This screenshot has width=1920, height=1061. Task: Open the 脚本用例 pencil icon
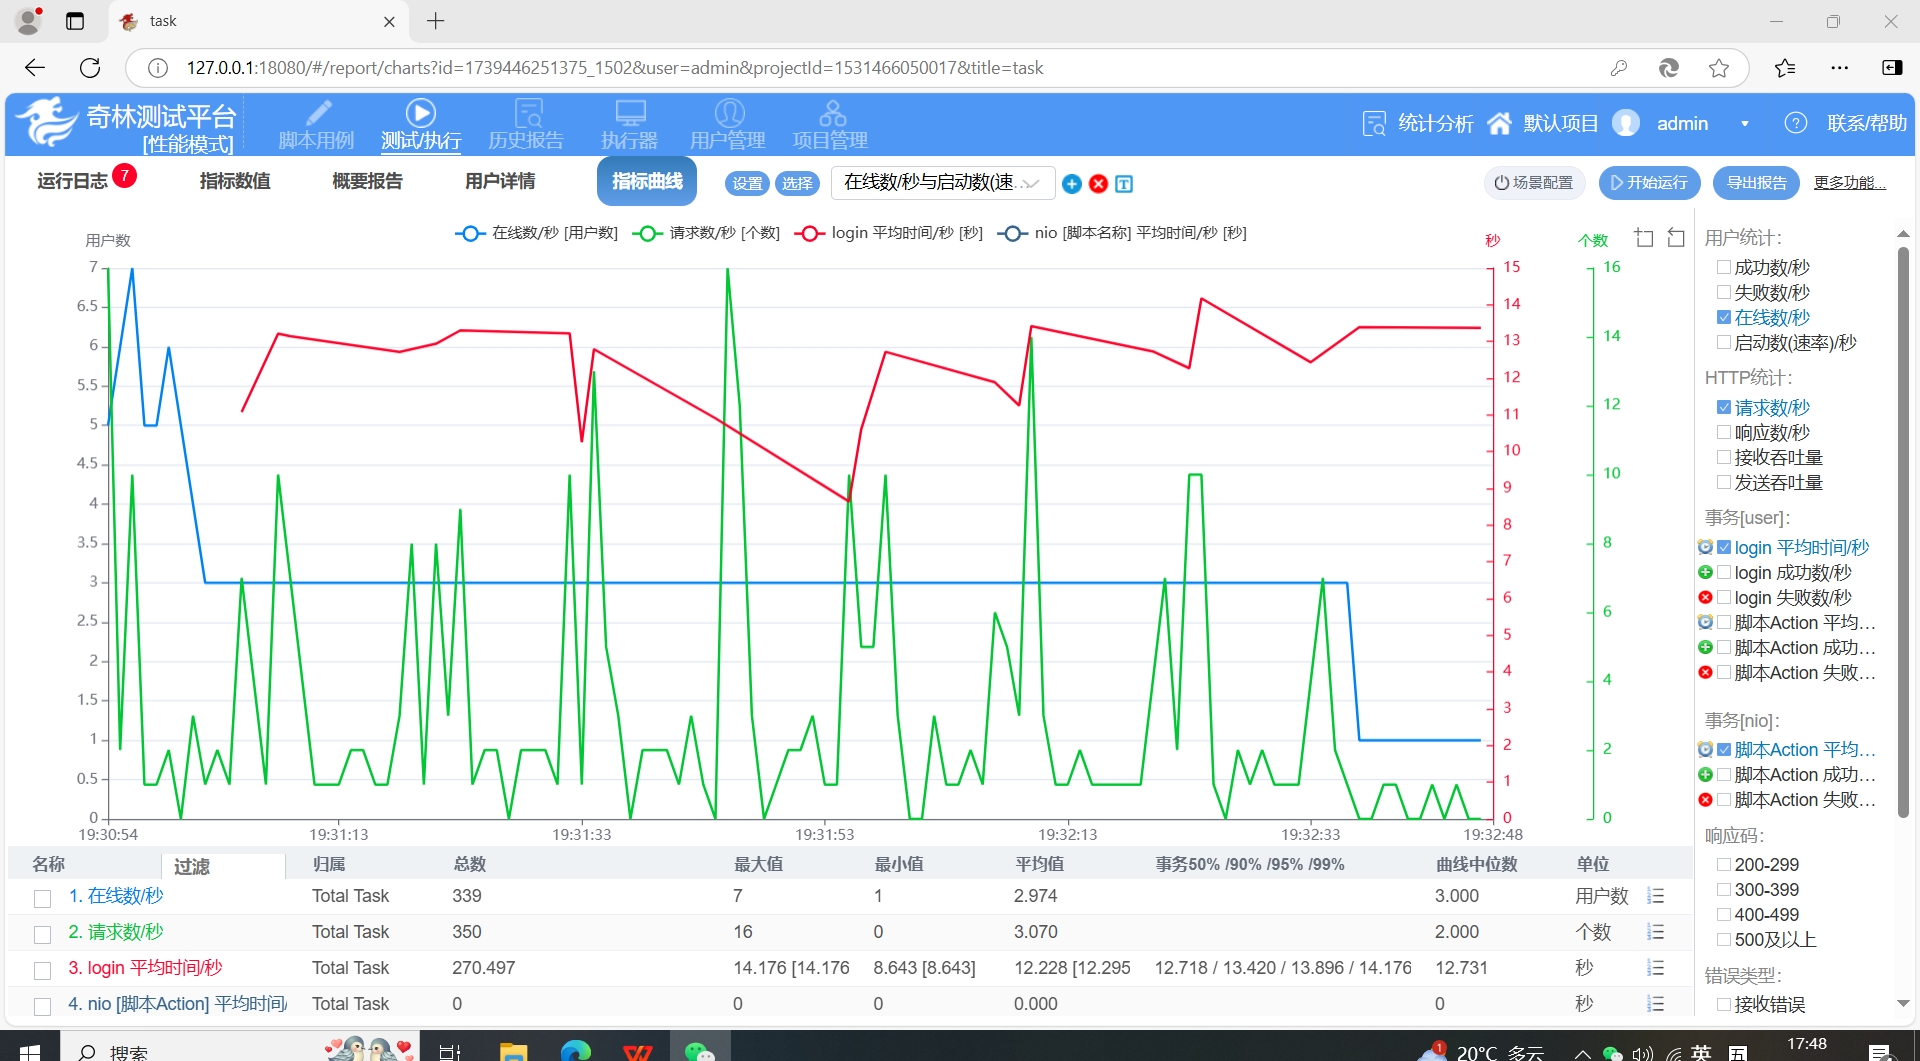click(317, 113)
